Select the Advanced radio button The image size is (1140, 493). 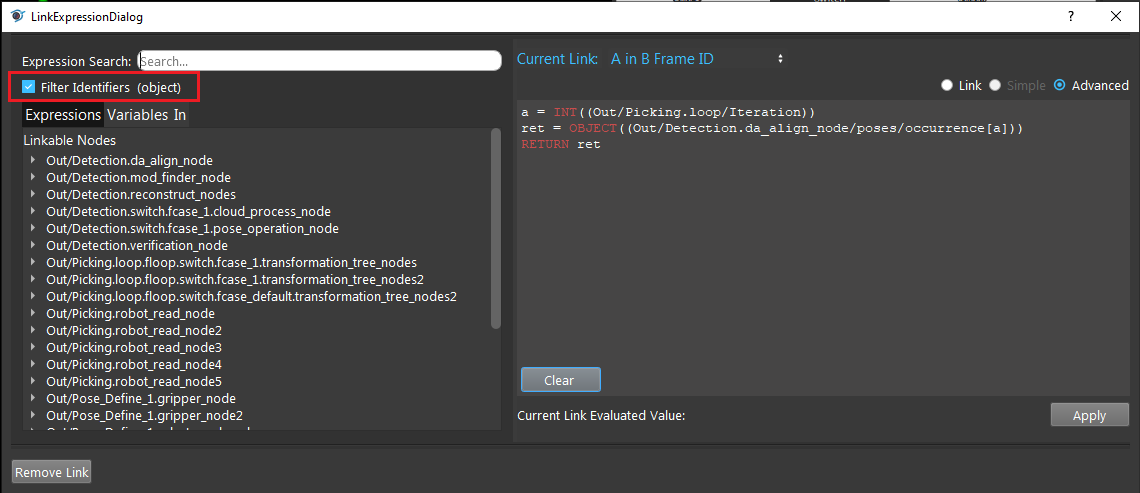pos(1059,85)
